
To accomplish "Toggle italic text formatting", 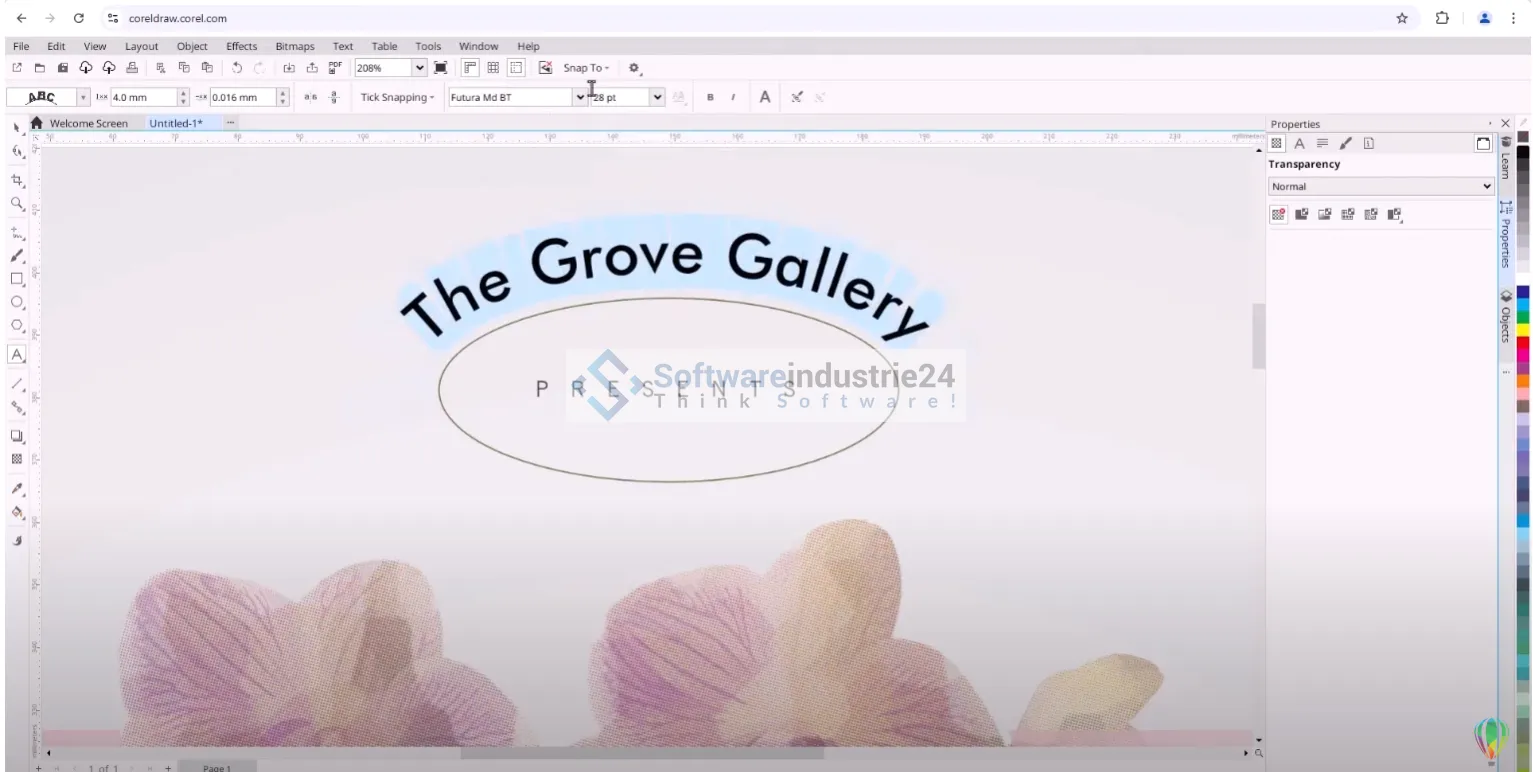I will (733, 97).
